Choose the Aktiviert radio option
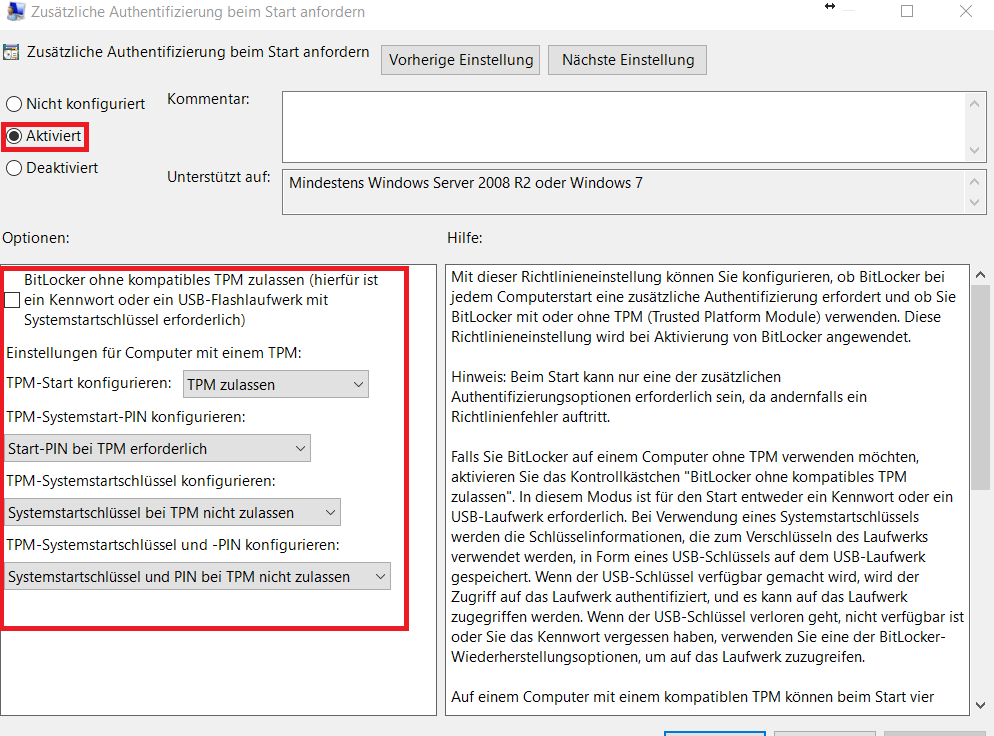Image resolution: width=994 pixels, height=736 pixels. click(x=14, y=135)
